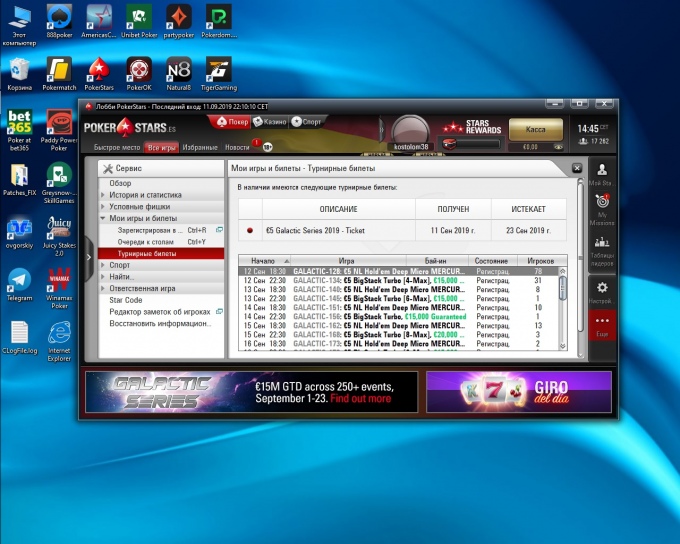Open PokerOK desktop icon
The width and height of the screenshot is (680, 544).
click(139, 74)
